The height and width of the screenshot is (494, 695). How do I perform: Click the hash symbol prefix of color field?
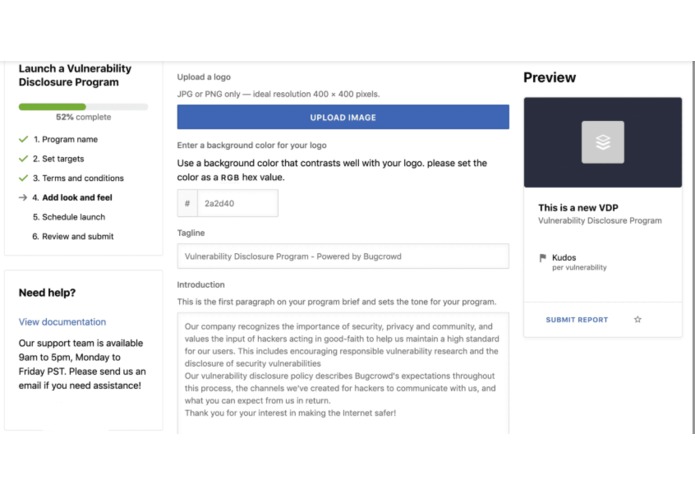pyautogui.click(x=187, y=203)
